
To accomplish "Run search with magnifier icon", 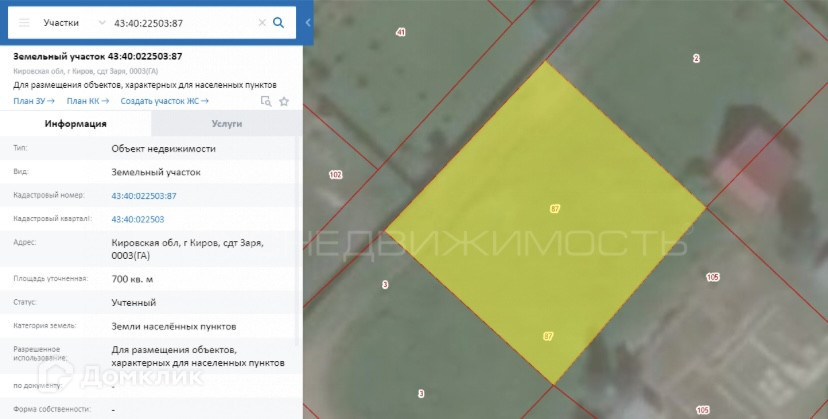I will pos(278,23).
